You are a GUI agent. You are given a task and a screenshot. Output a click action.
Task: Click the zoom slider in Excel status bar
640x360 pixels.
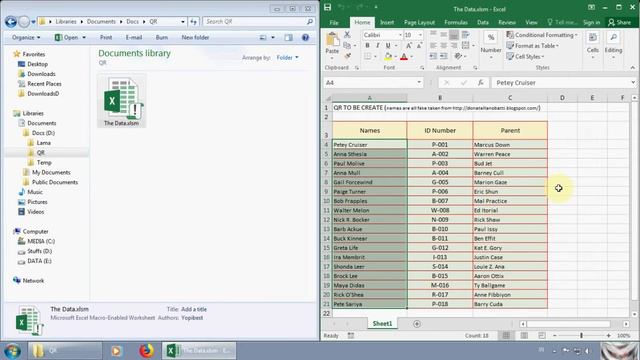coord(581,336)
